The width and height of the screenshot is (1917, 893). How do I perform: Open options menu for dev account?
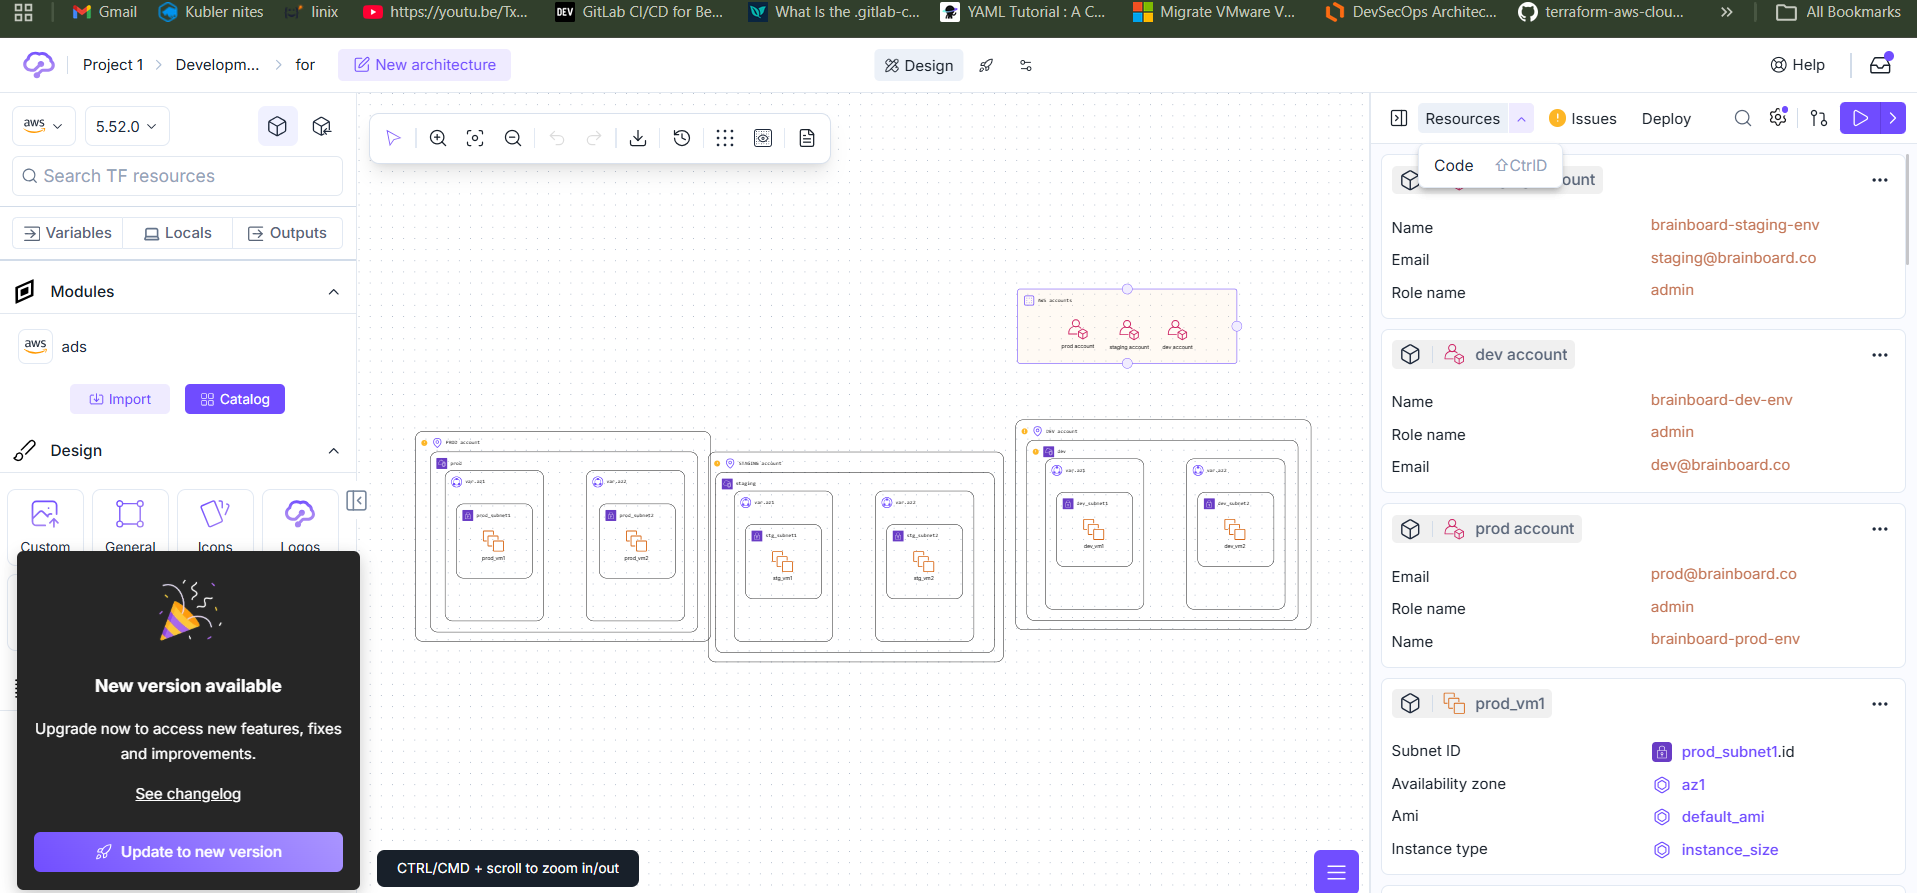click(x=1880, y=355)
